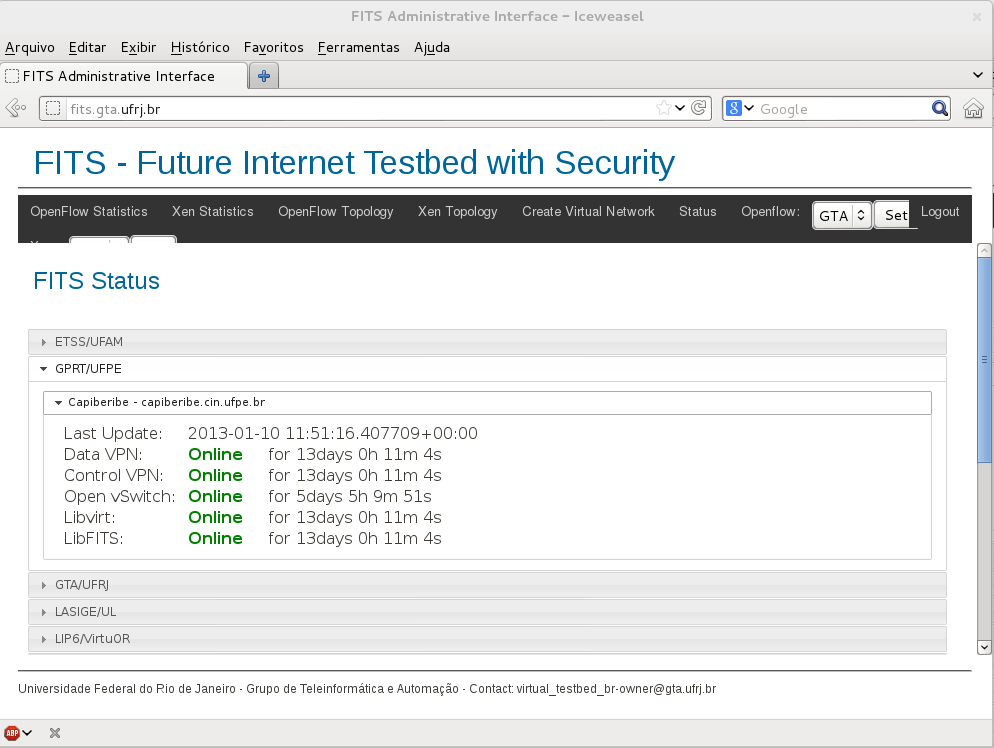The height and width of the screenshot is (748, 994).
Task: Expand the ETSS/UFAM section
Action: coord(88,342)
